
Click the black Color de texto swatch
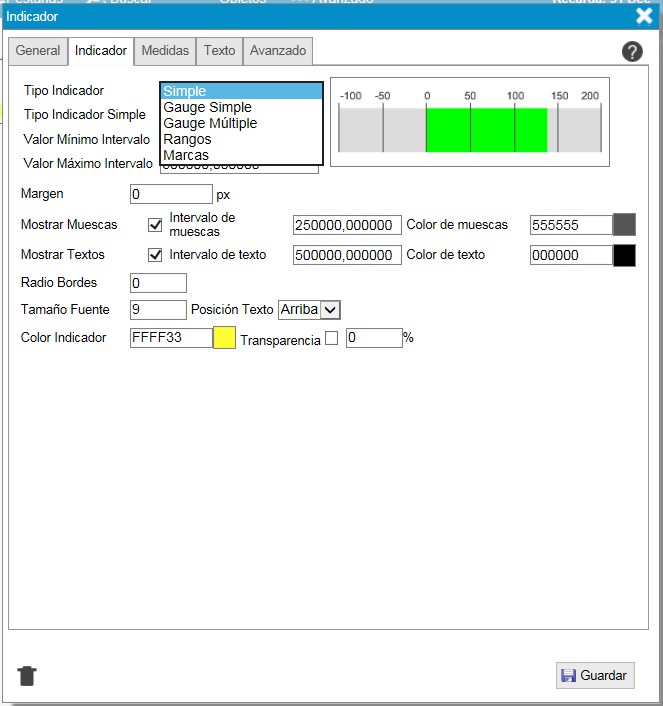point(624,255)
